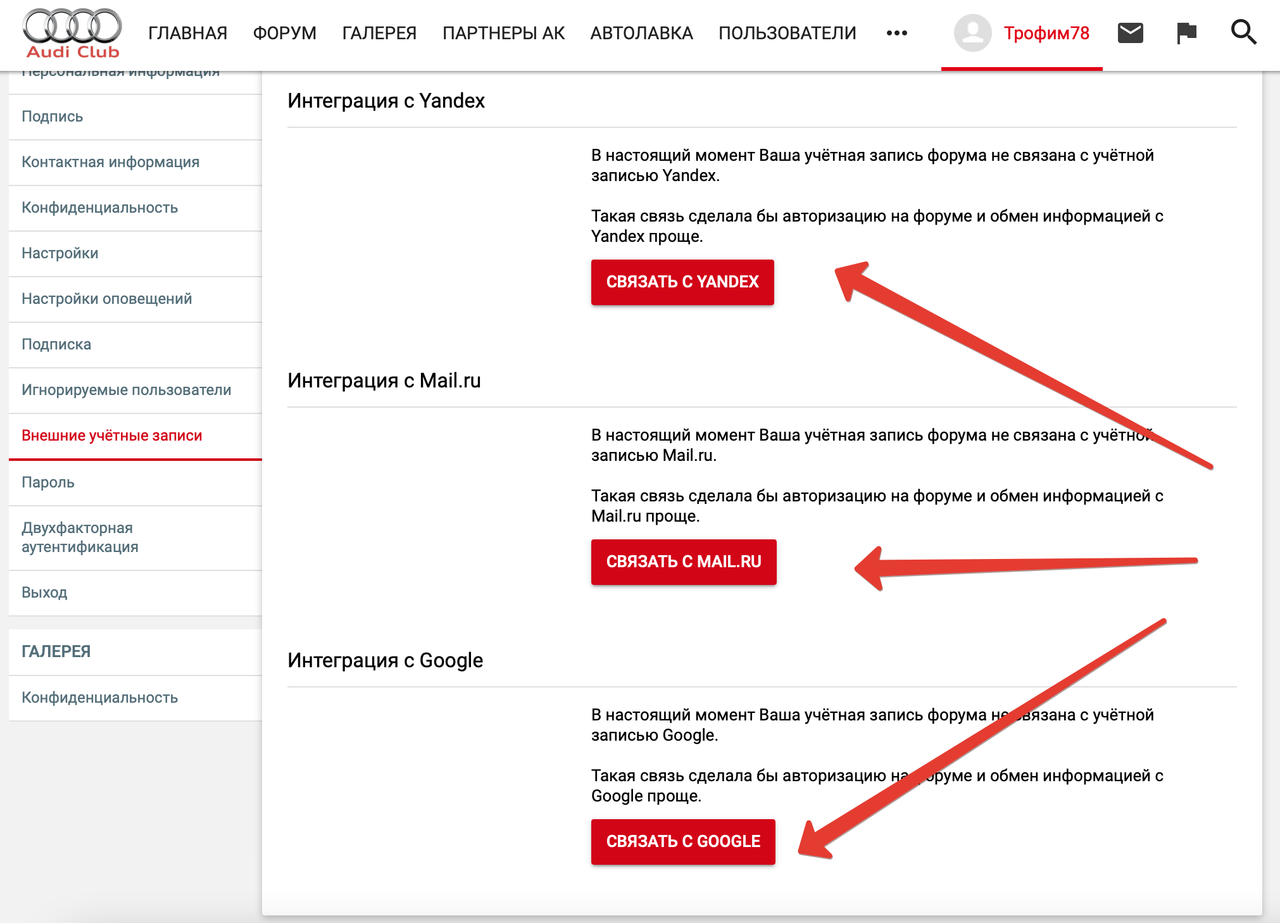1280x923 pixels.
Task: Open ПАРТНЕРЫ АК menu item
Action: 504,33
